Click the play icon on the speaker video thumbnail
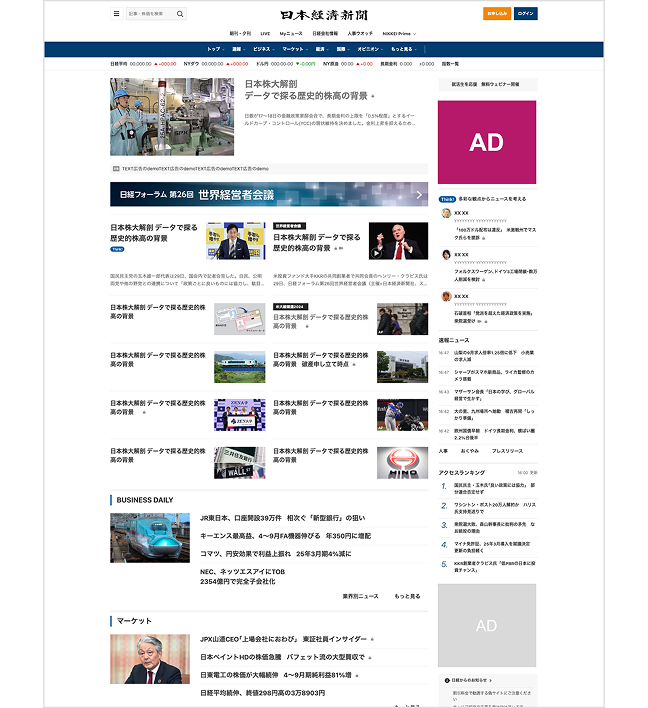The image size is (648, 708). click(376, 253)
